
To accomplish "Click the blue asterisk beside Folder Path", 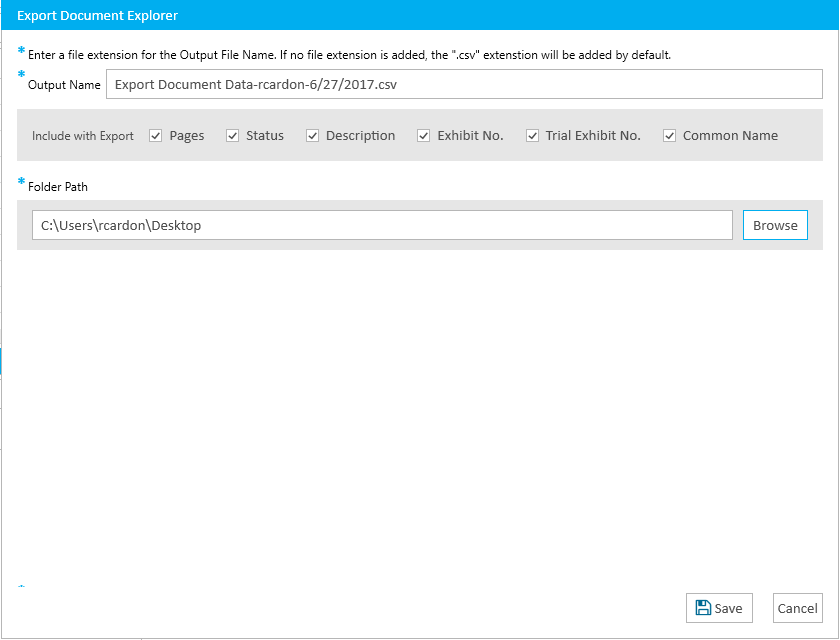I will [x=22, y=182].
